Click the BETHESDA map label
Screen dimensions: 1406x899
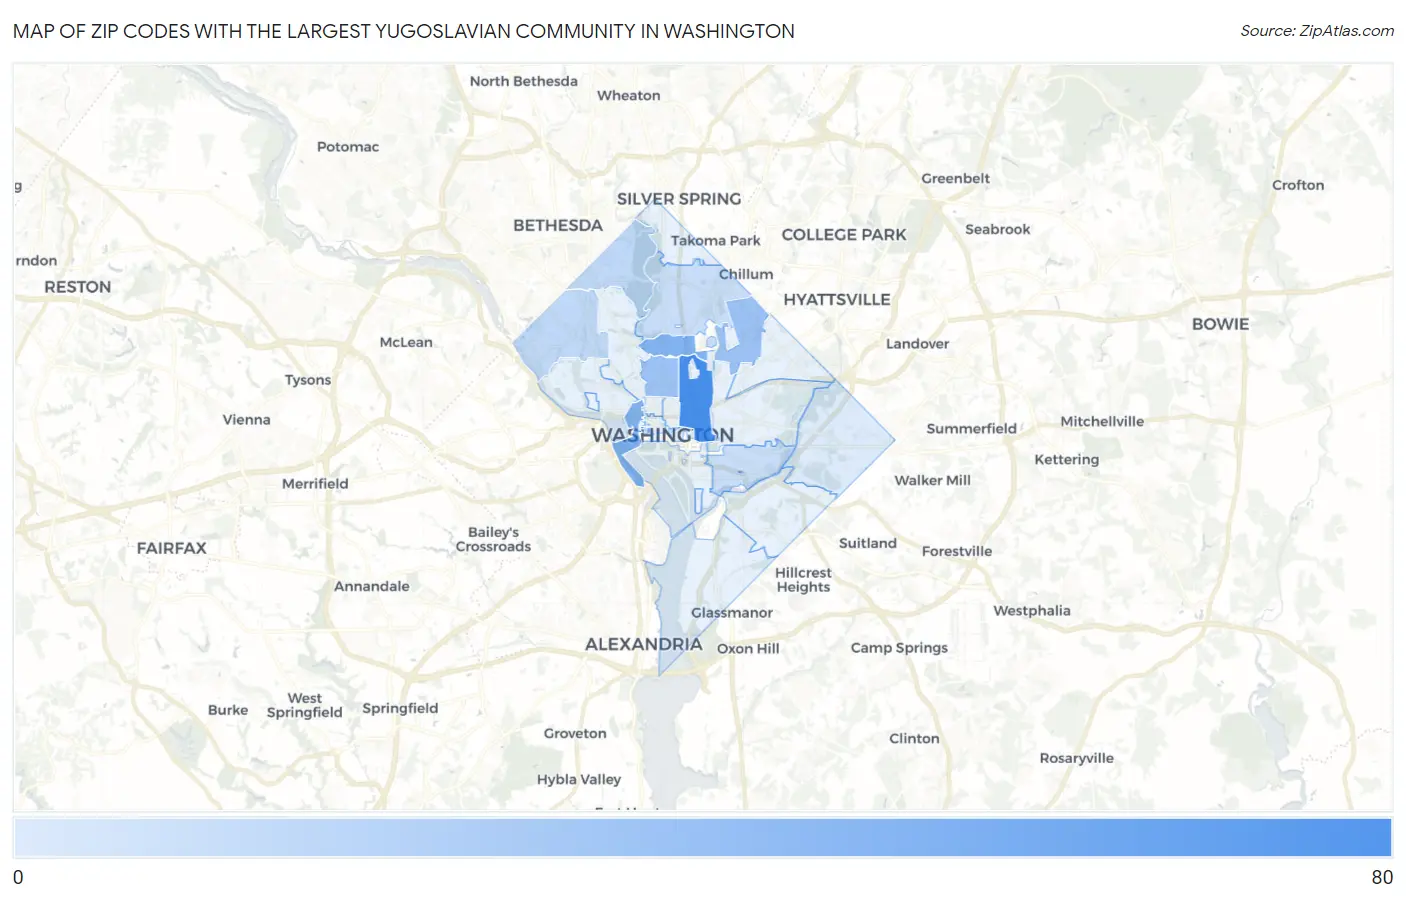click(558, 226)
